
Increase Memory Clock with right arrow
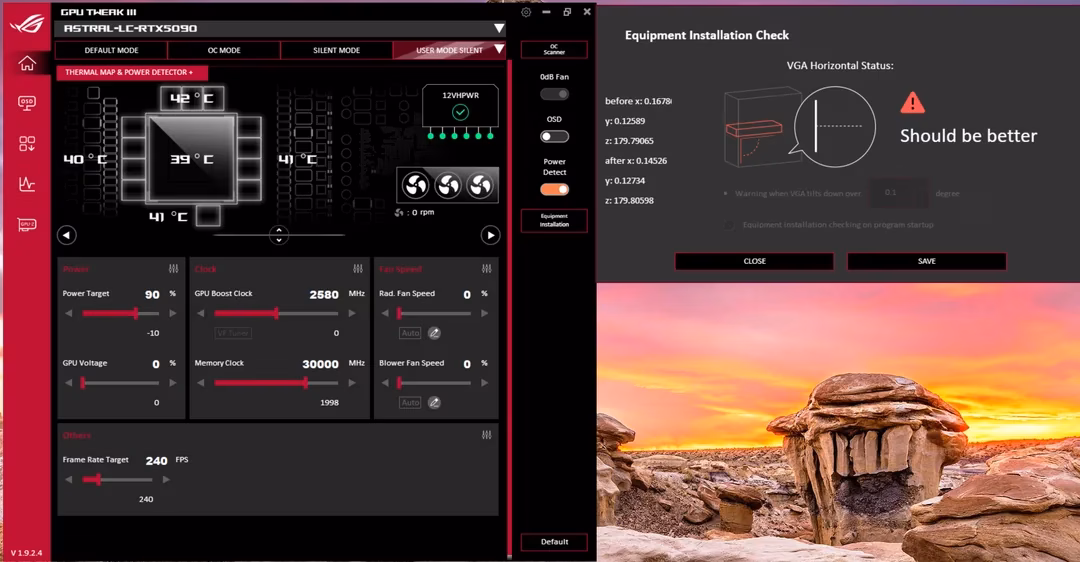(352, 383)
